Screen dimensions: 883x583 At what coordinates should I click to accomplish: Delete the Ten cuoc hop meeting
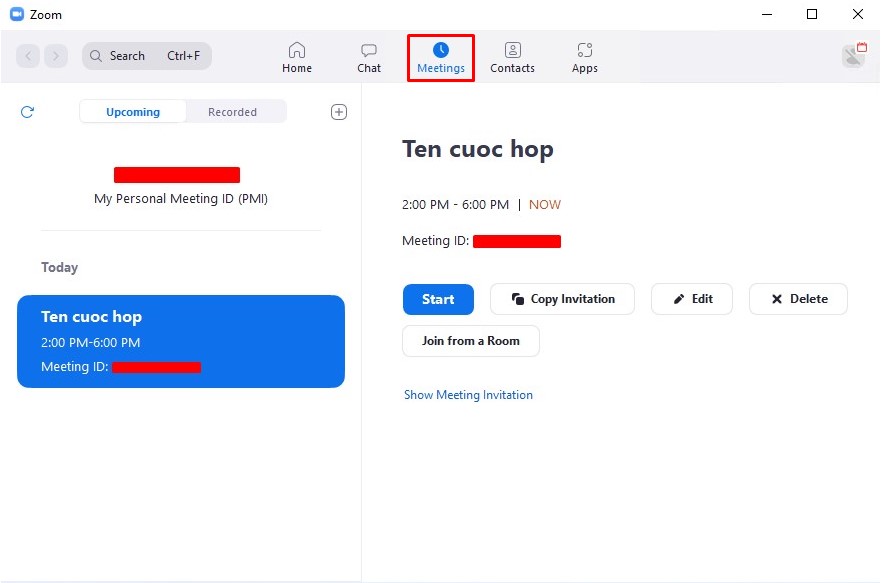[x=798, y=299]
